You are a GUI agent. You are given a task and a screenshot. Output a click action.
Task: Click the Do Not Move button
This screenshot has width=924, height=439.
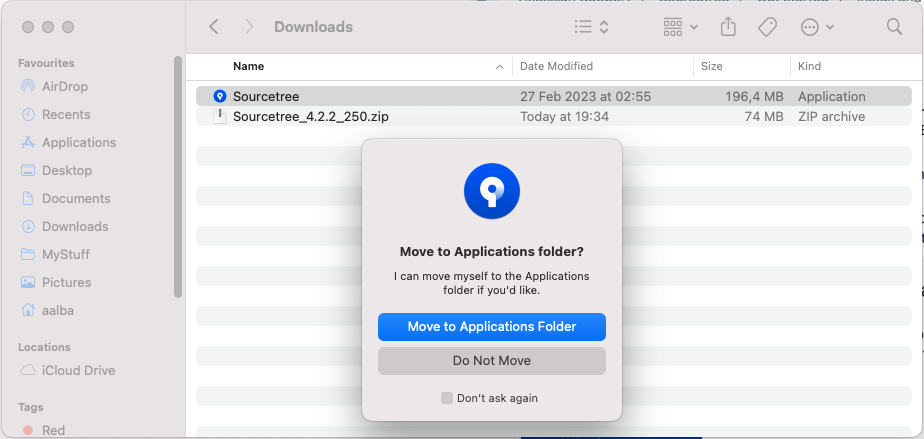pos(491,361)
